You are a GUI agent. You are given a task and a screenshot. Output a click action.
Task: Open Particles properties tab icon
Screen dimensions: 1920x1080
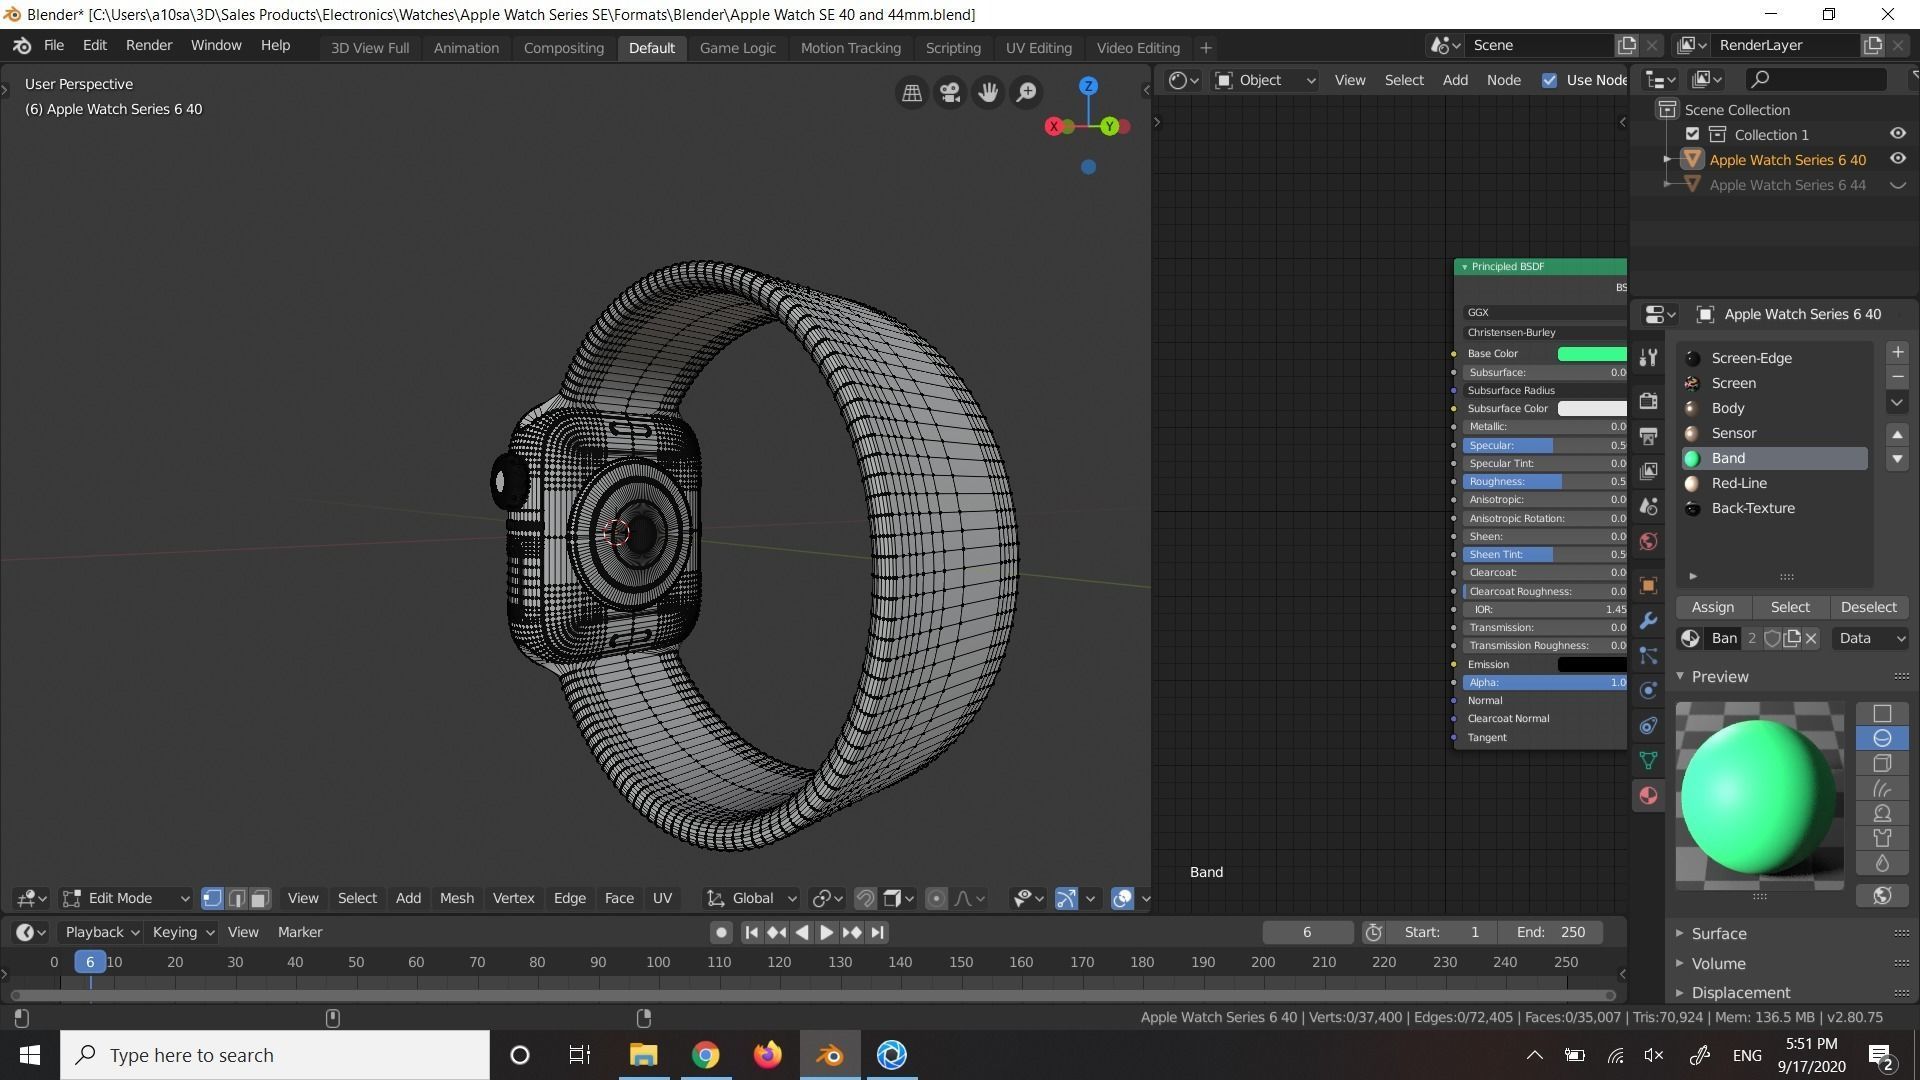[x=1649, y=655]
